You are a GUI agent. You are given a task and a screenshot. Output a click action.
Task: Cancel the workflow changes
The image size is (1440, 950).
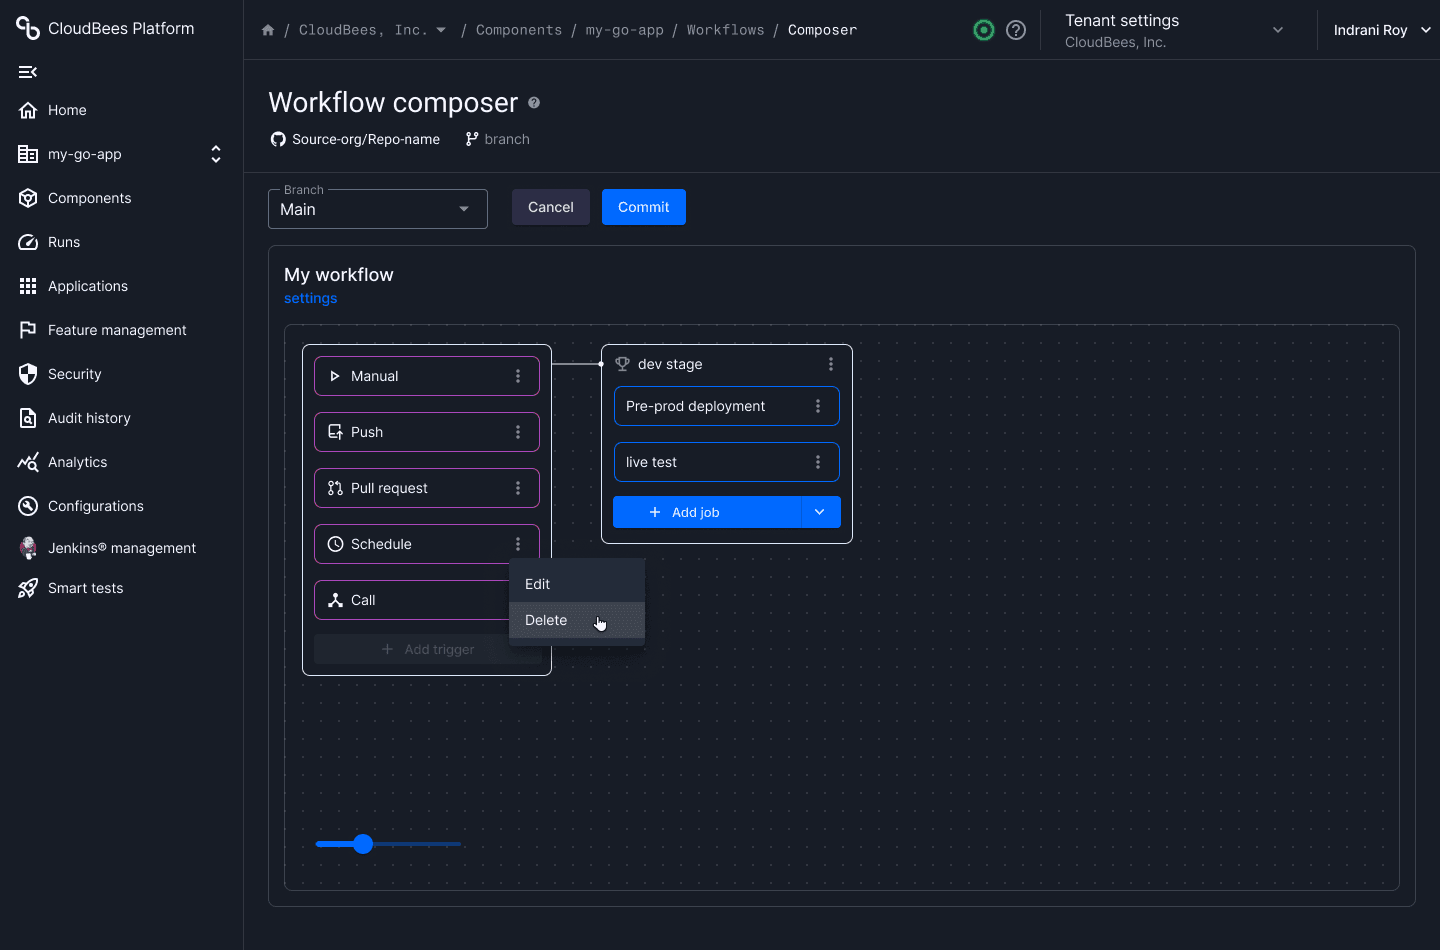[551, 207]
